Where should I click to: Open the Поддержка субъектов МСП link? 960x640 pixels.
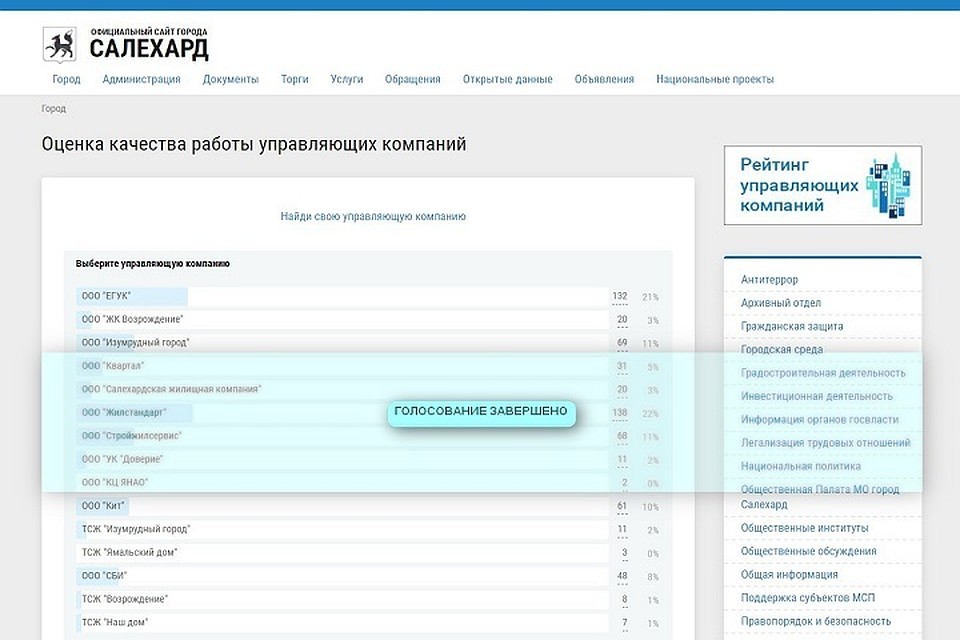(808, 597)
